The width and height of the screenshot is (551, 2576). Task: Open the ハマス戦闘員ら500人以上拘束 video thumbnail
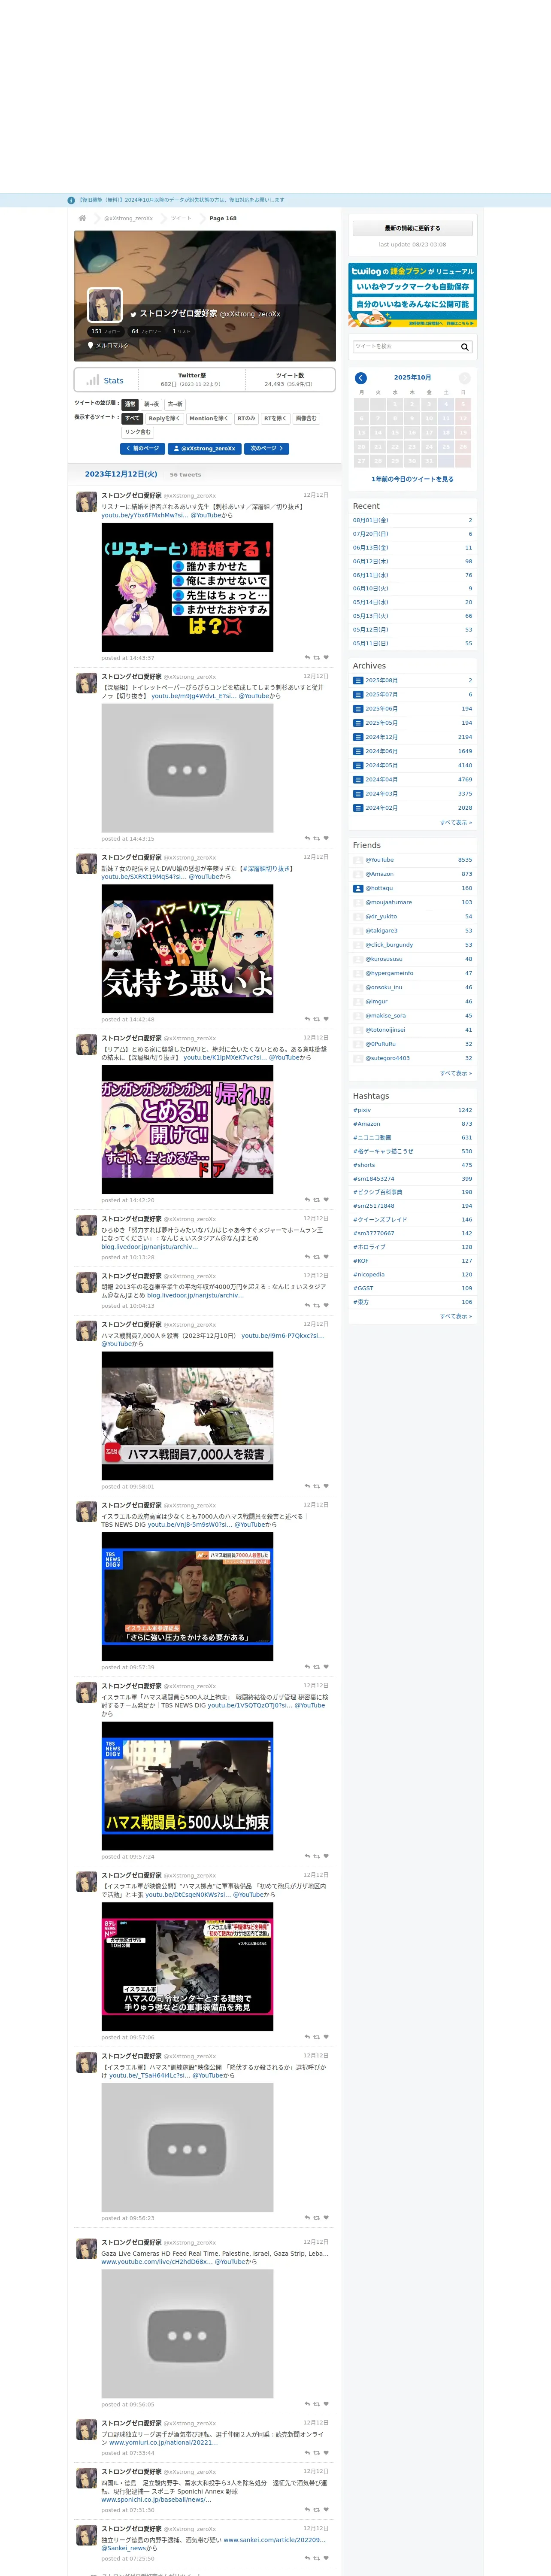[187, 1786]
